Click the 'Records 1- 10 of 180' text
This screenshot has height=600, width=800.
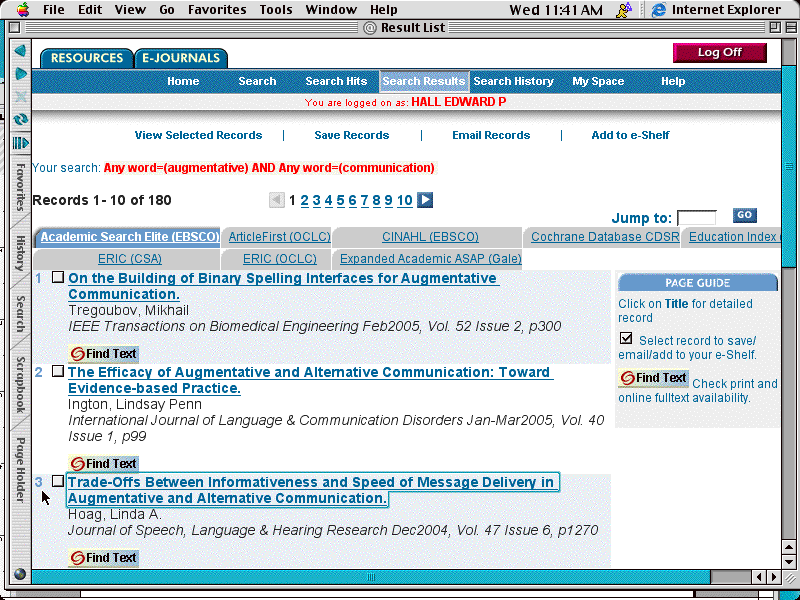[102, 200]
